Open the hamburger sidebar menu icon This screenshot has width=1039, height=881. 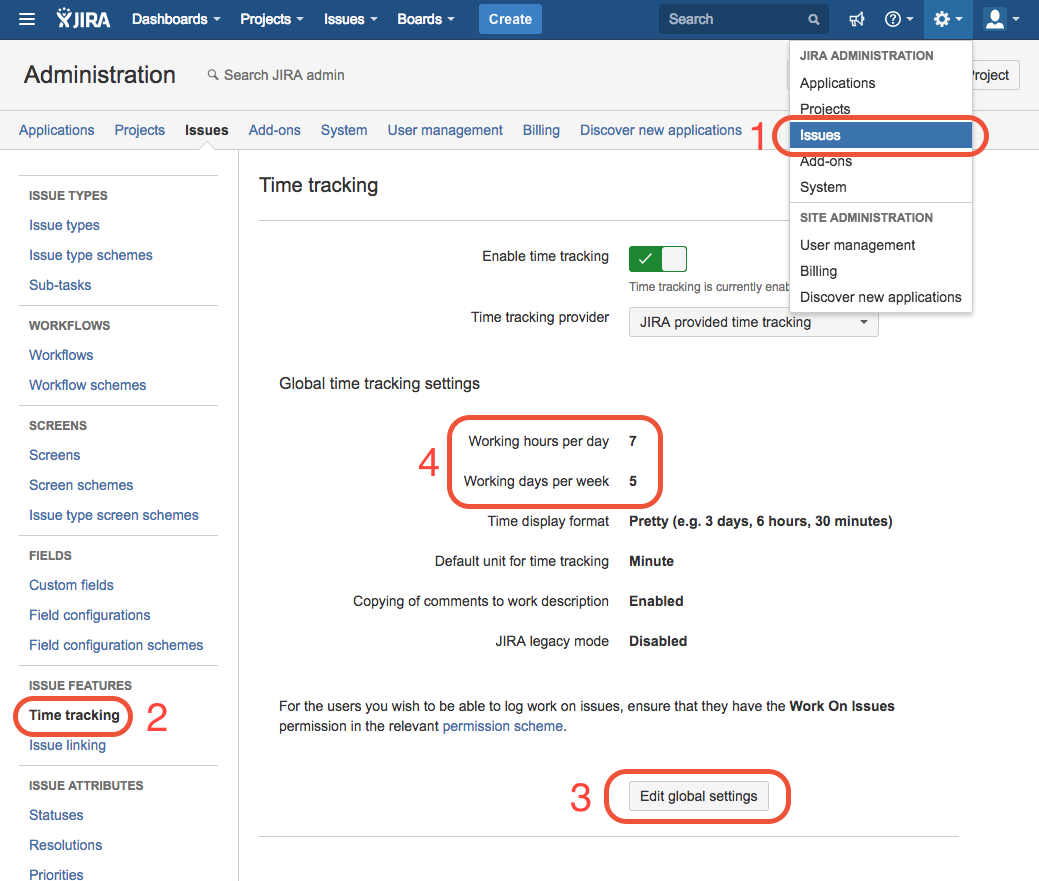pos(27,19)
